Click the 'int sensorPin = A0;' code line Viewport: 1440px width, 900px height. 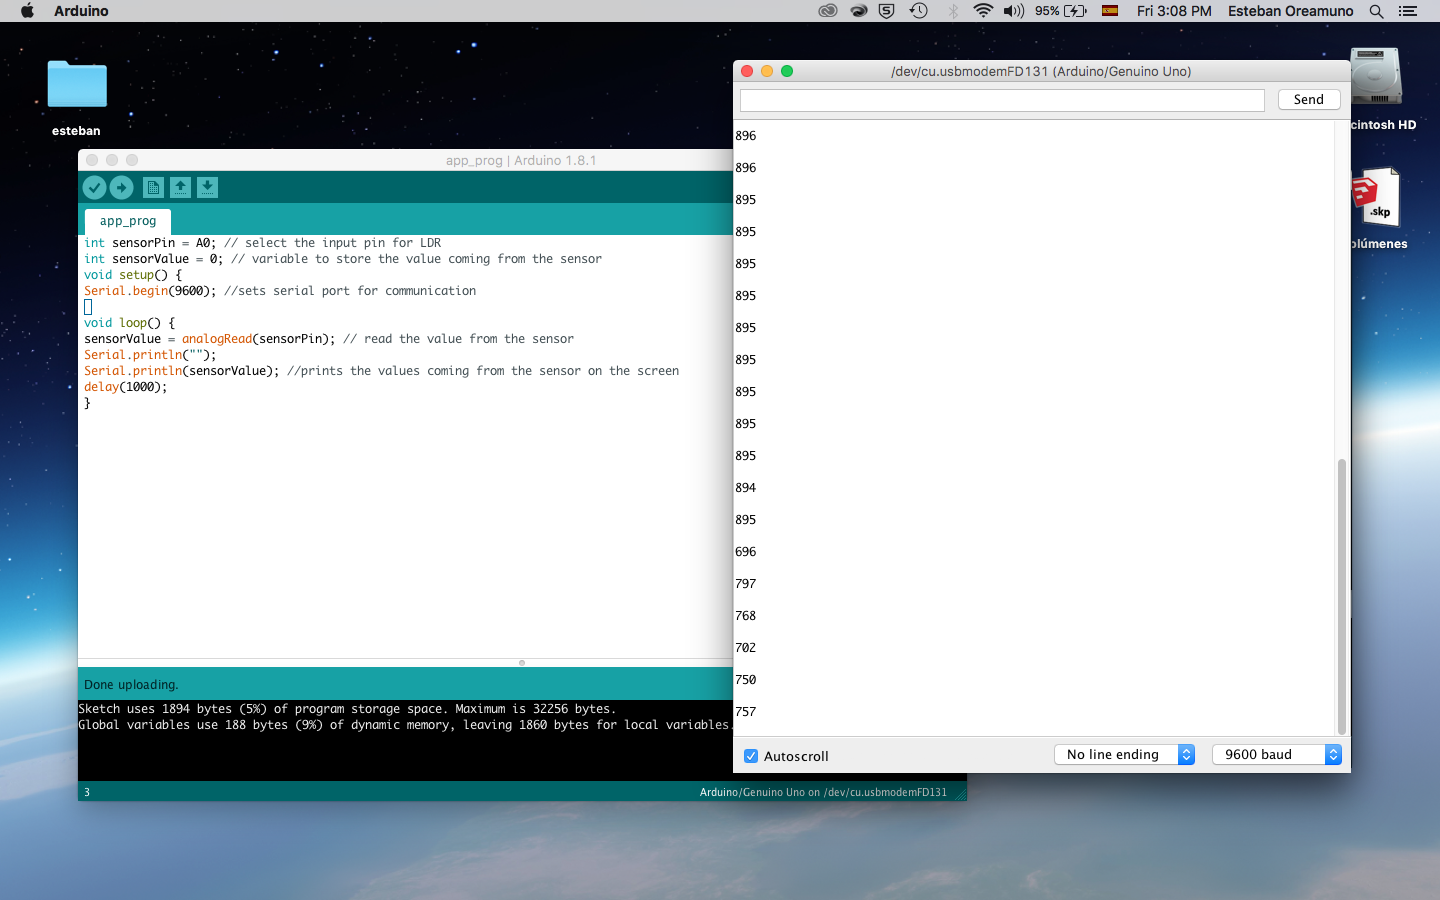[263, 243]
